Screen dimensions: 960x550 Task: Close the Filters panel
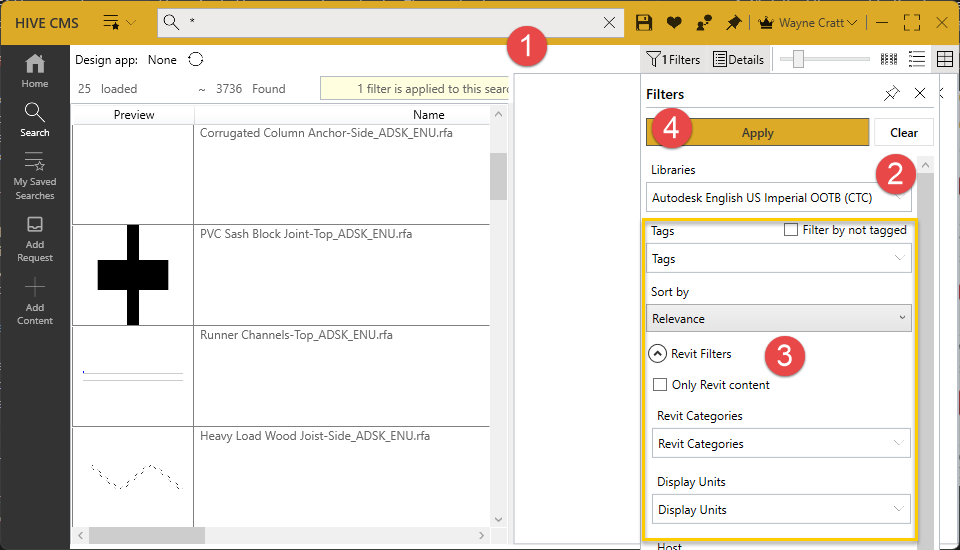[x=920, y=93]
